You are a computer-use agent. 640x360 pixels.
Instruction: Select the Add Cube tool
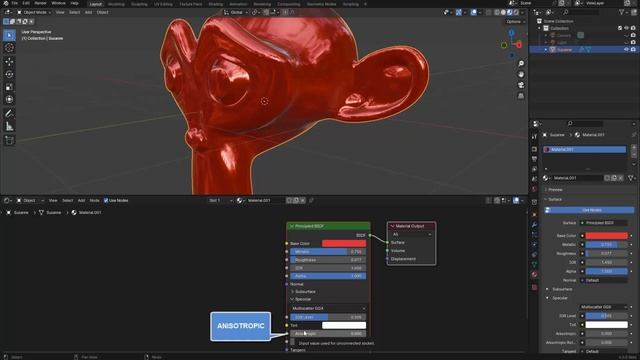pyautogui.click(x=9, y=140)
